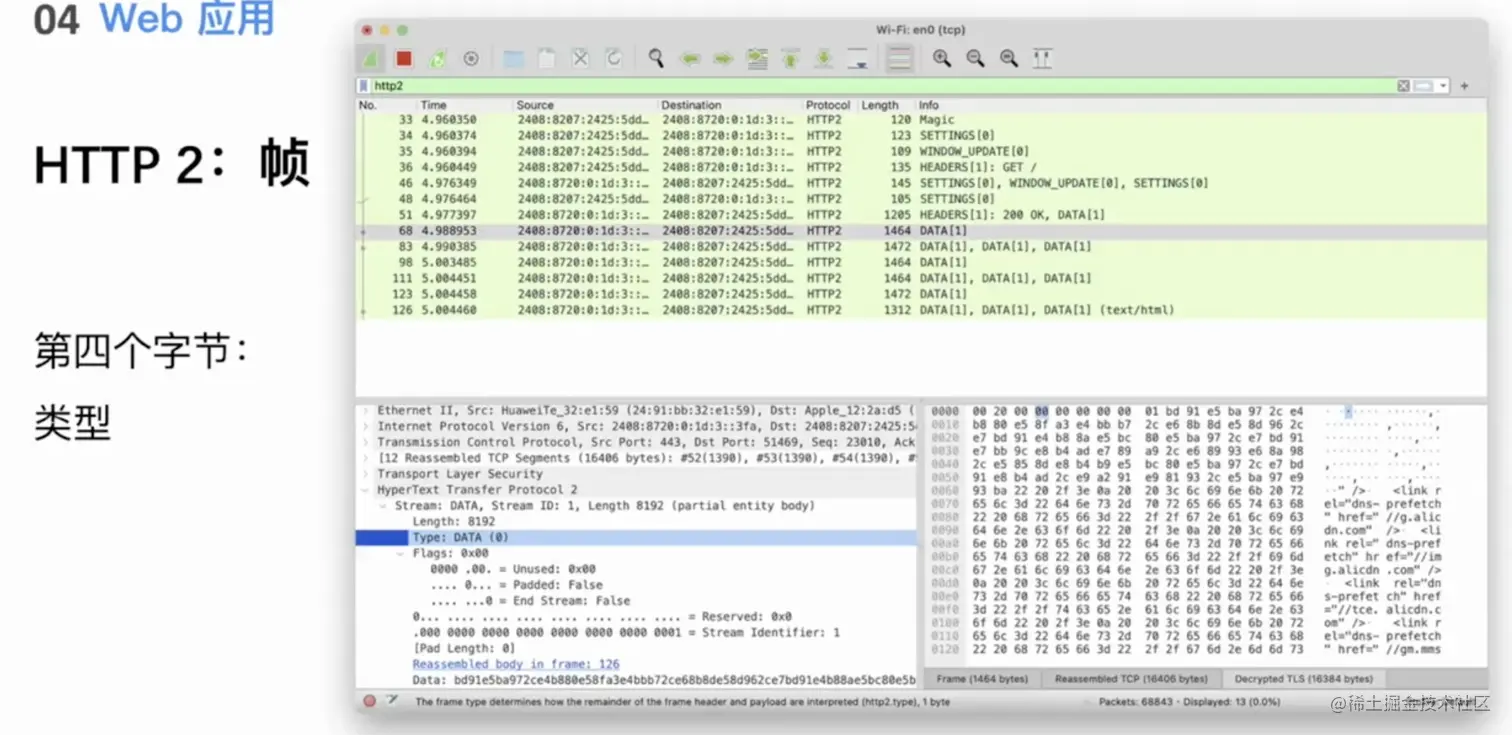Zoom in on packet text
This screenshot has height=735, width=1512.
(942, 59)
